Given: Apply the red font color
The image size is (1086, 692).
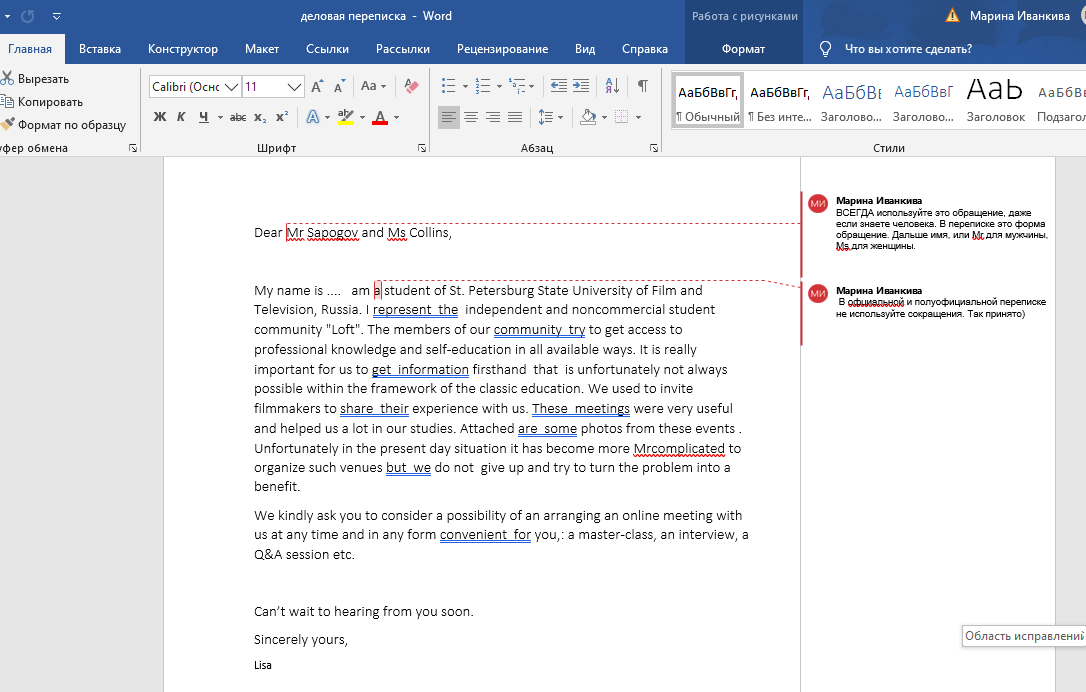Looking at the screenshot, I should point(380,117).
